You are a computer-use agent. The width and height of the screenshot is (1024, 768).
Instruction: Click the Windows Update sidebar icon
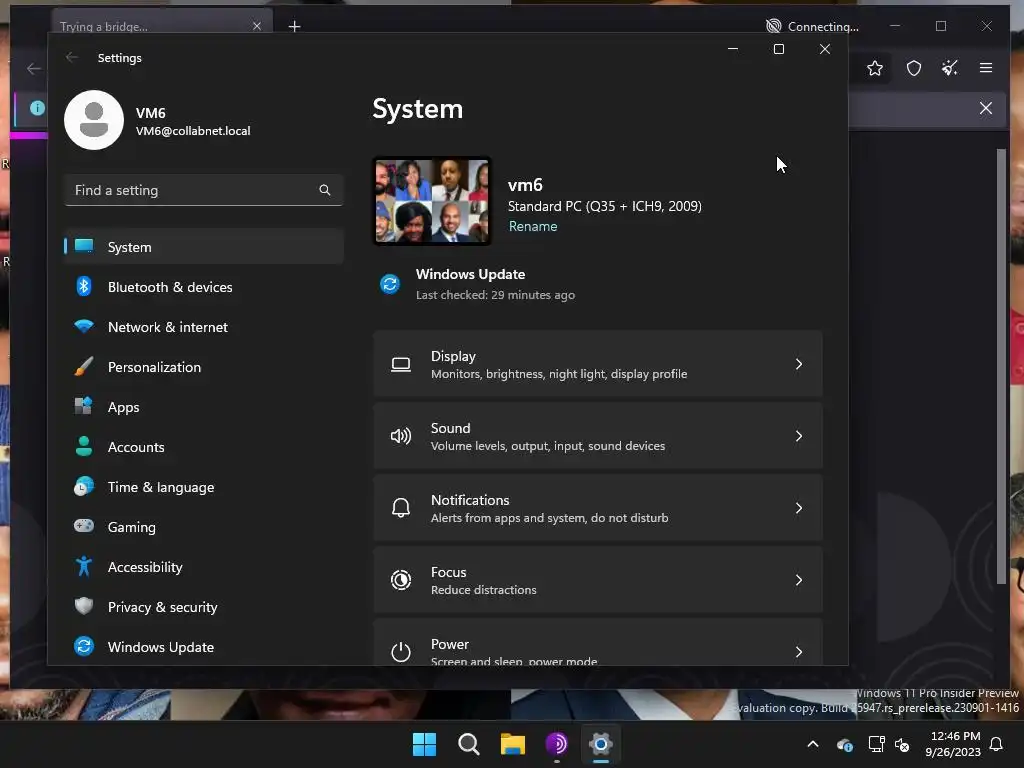point(84,646)
